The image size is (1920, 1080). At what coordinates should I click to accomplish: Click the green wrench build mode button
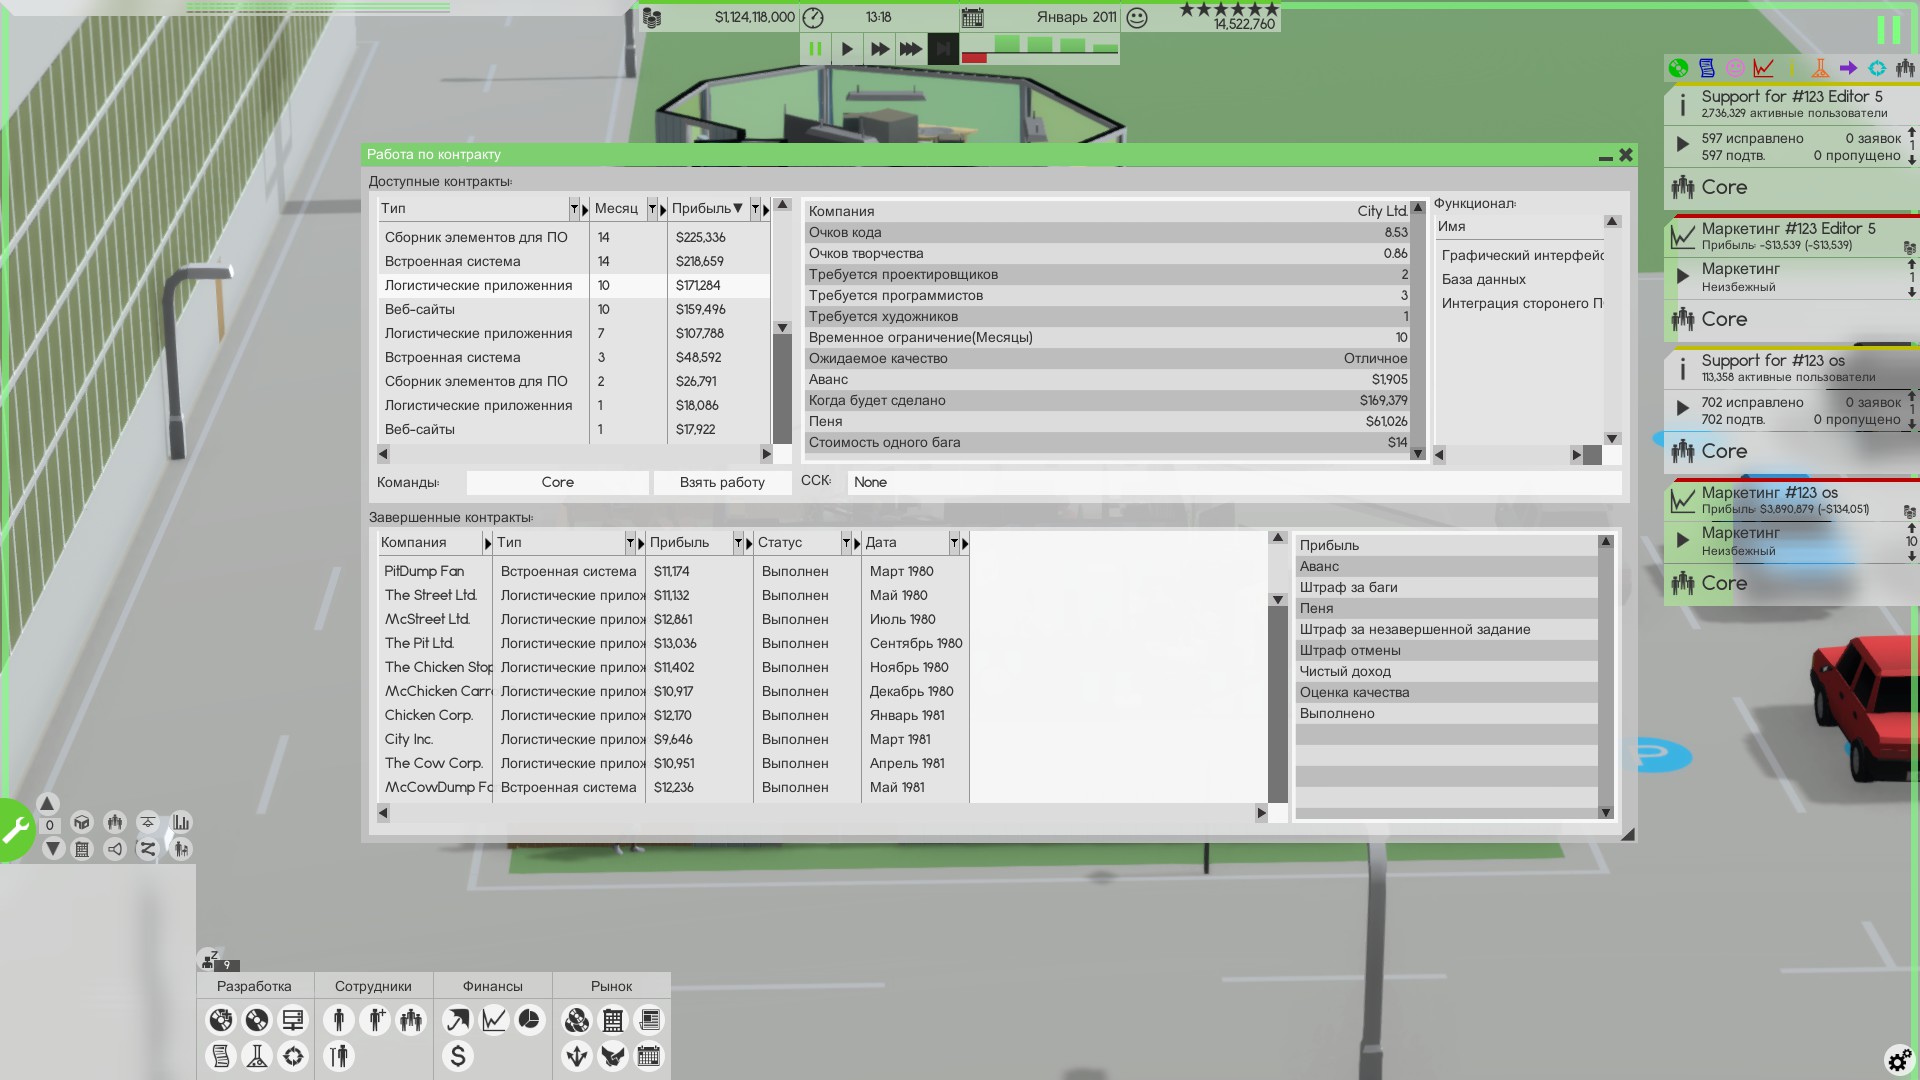tap(17, 829)
